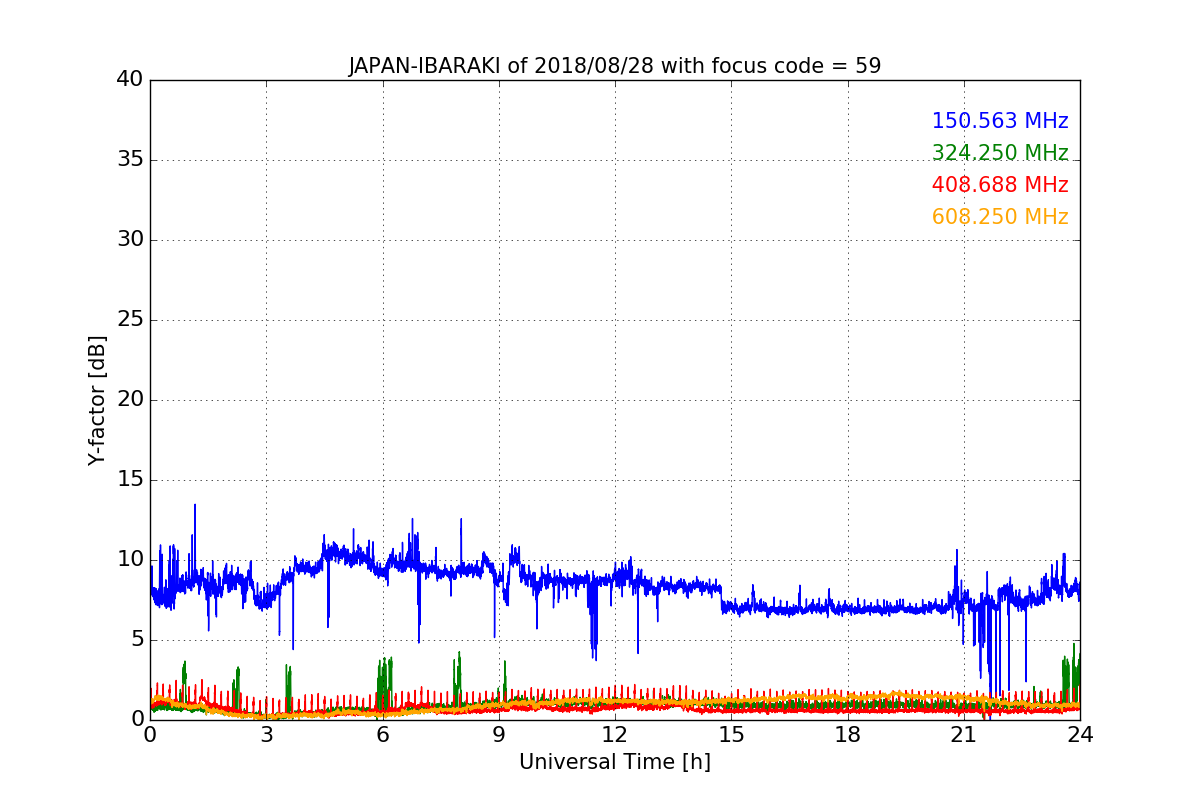The height and width of the screenshot is (800, 1200).
Task: Click the y-axis tick label 10
Action: pyautogui.click(x=130, y=559)
